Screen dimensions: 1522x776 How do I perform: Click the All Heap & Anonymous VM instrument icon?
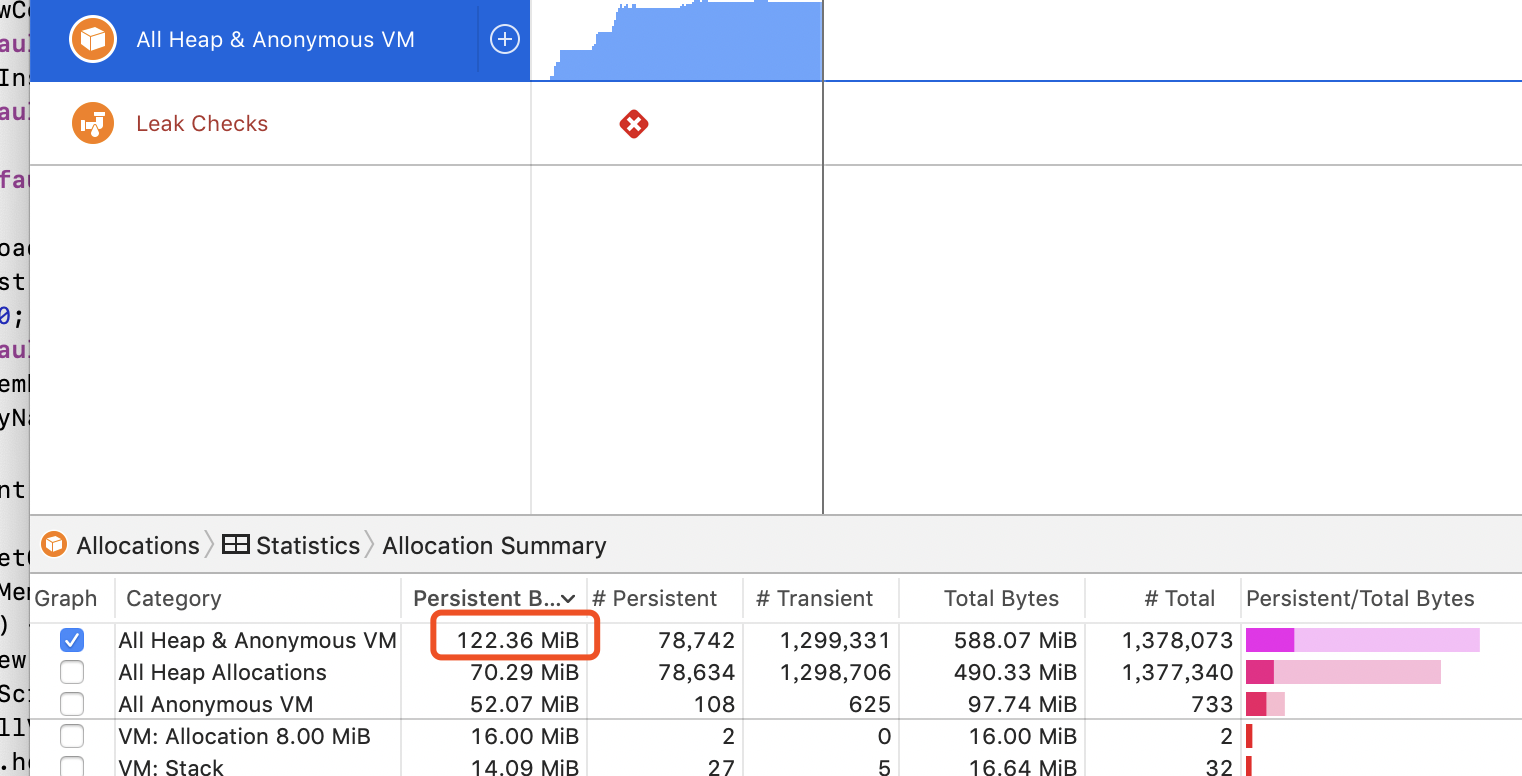[93, 40]
